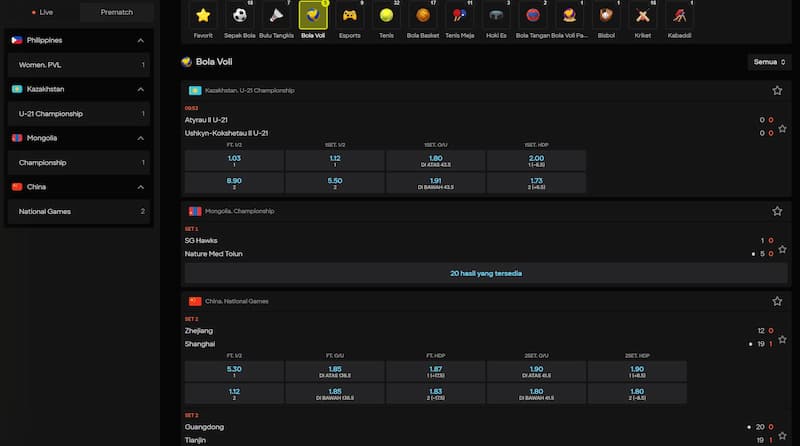The height and width of the screenshot is (446, 800).
Task: Open the Esports controller icon
Action: [x=349, y=17]
